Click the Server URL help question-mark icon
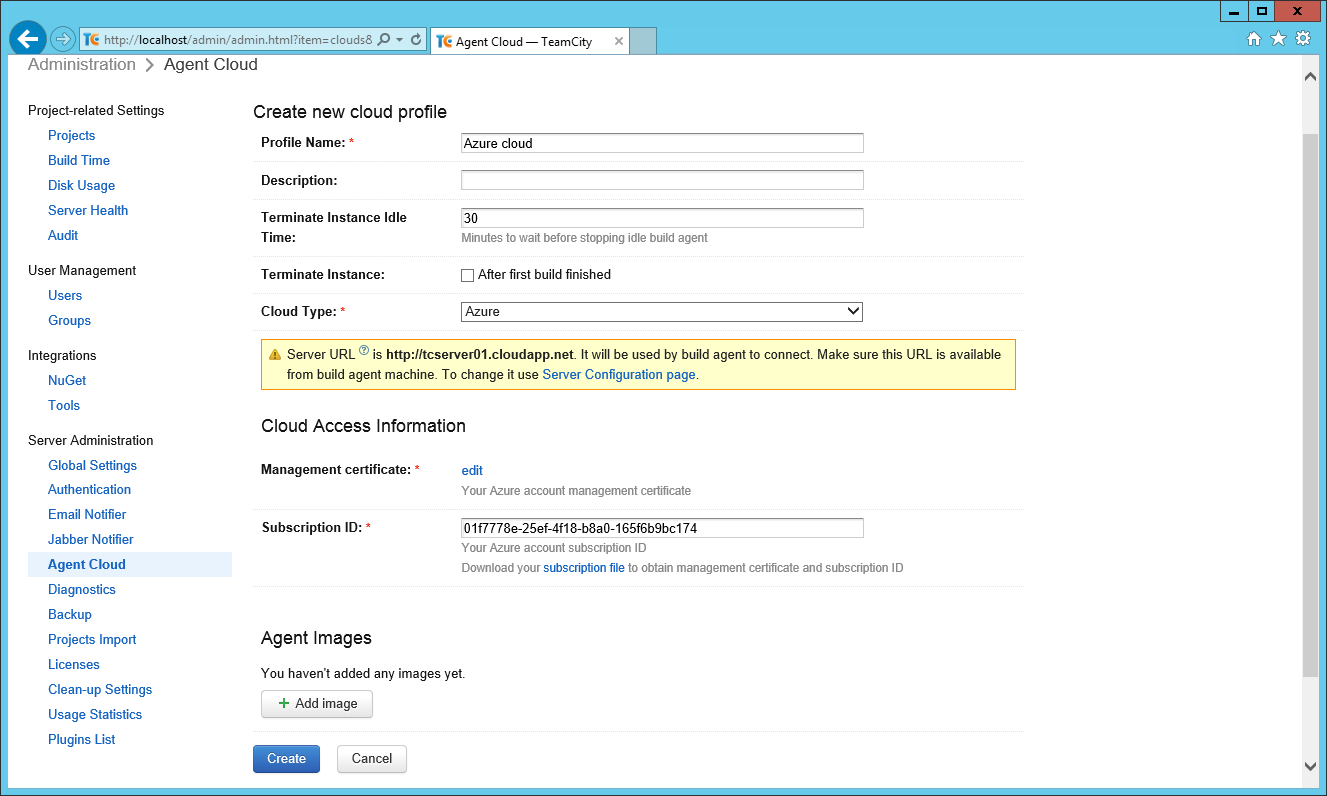This screenshot has height=796, width=1327. coord(364,351)
